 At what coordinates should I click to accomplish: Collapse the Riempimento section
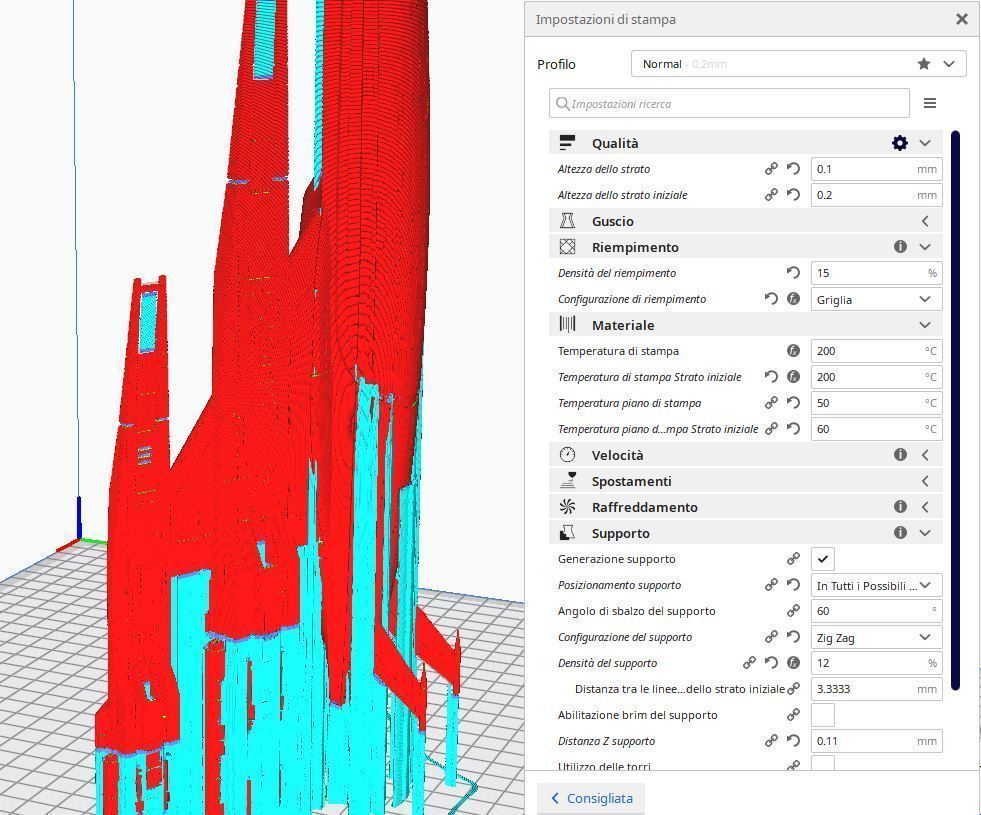(x=925, y=247)
